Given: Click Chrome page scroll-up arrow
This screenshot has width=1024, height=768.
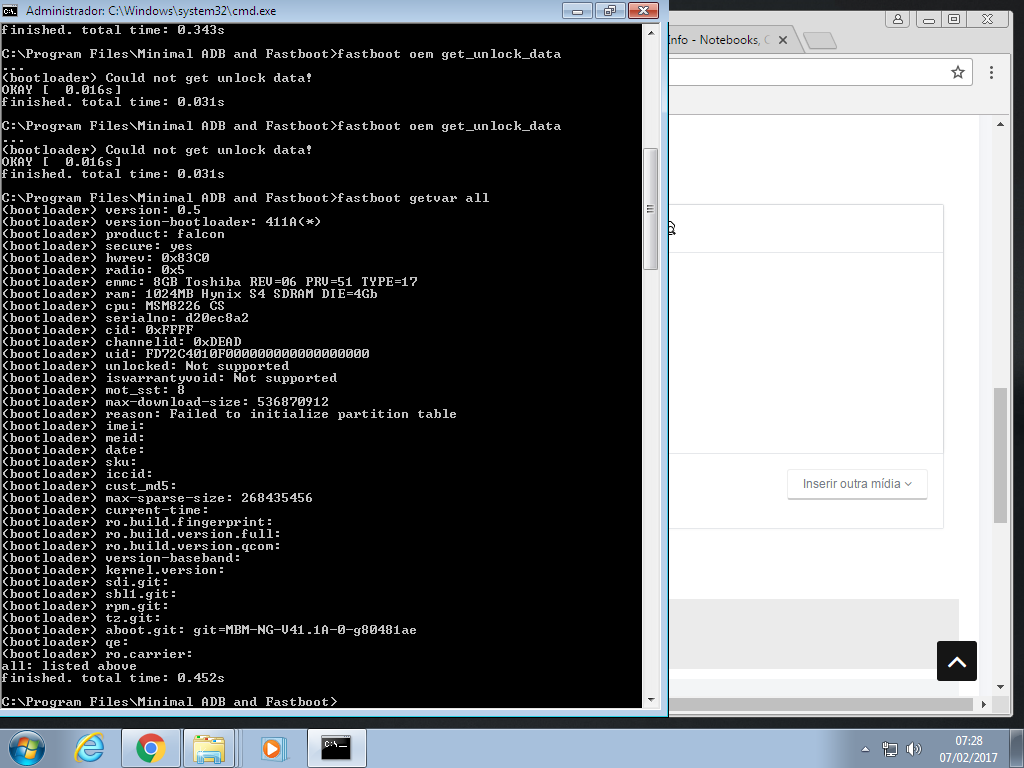Looking at the screenshot, I should 1000,124.
